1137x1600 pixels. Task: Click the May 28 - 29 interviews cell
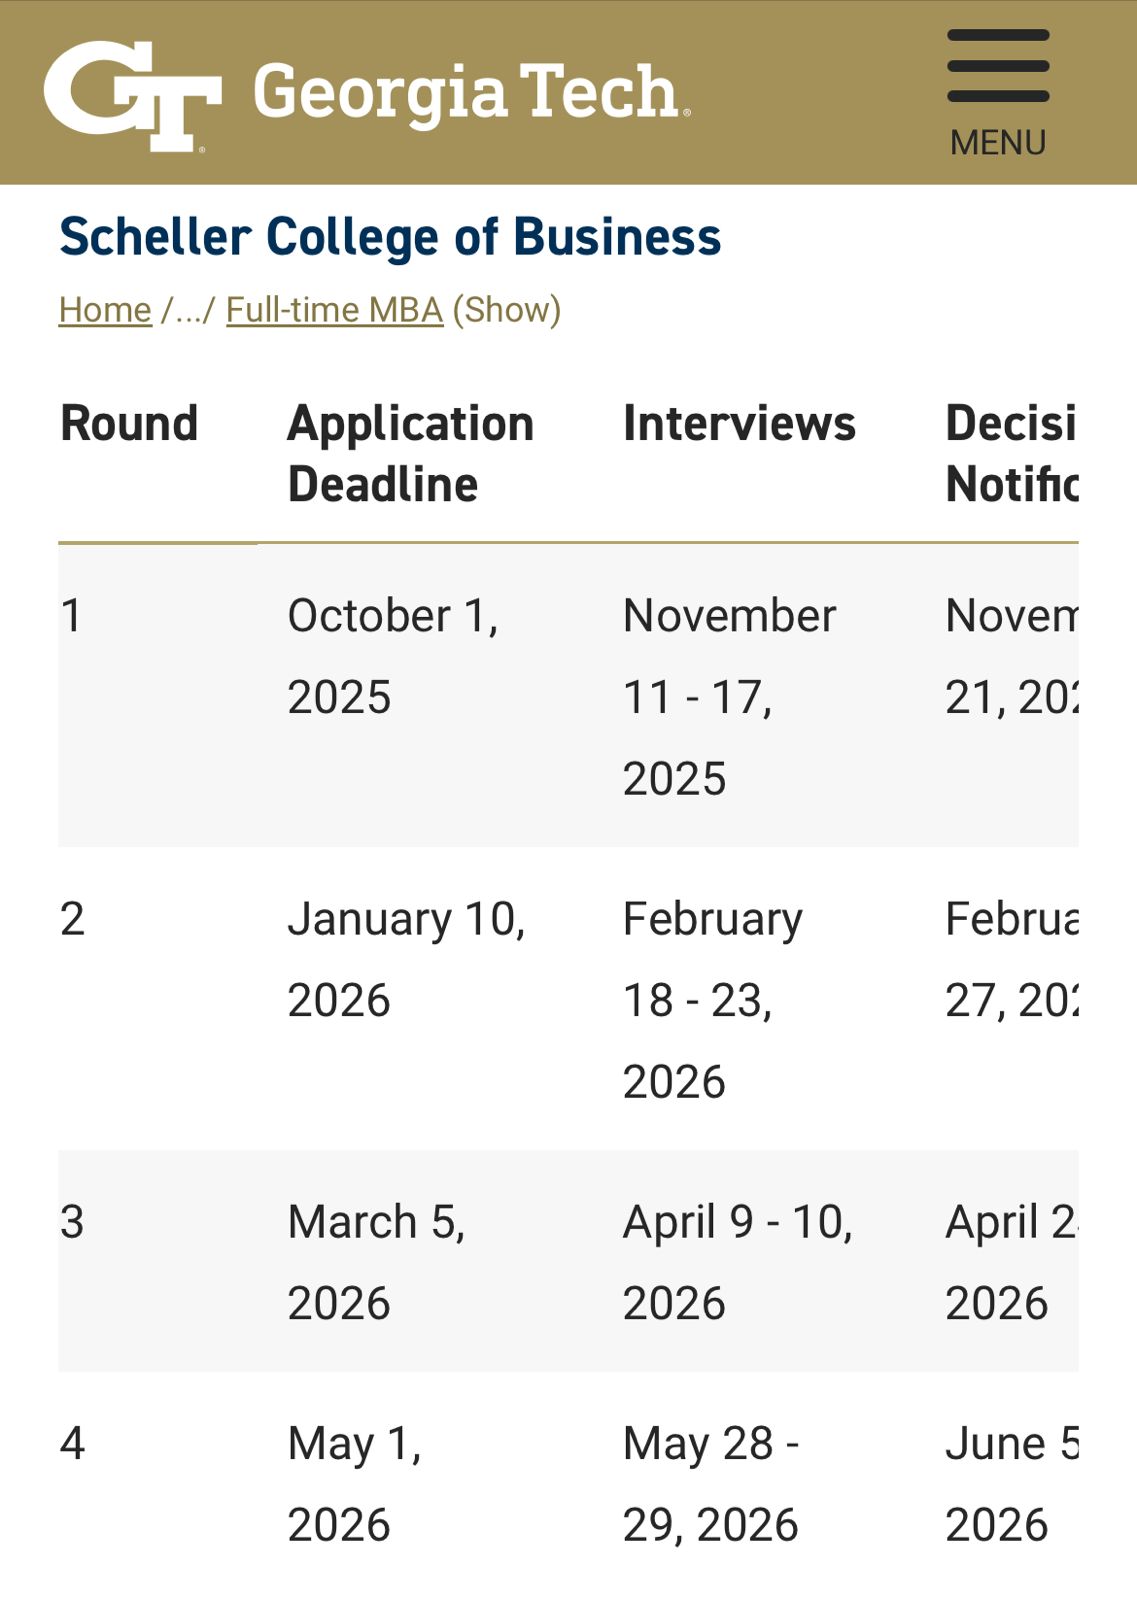pyautogui.click(x=710, y=1484)
